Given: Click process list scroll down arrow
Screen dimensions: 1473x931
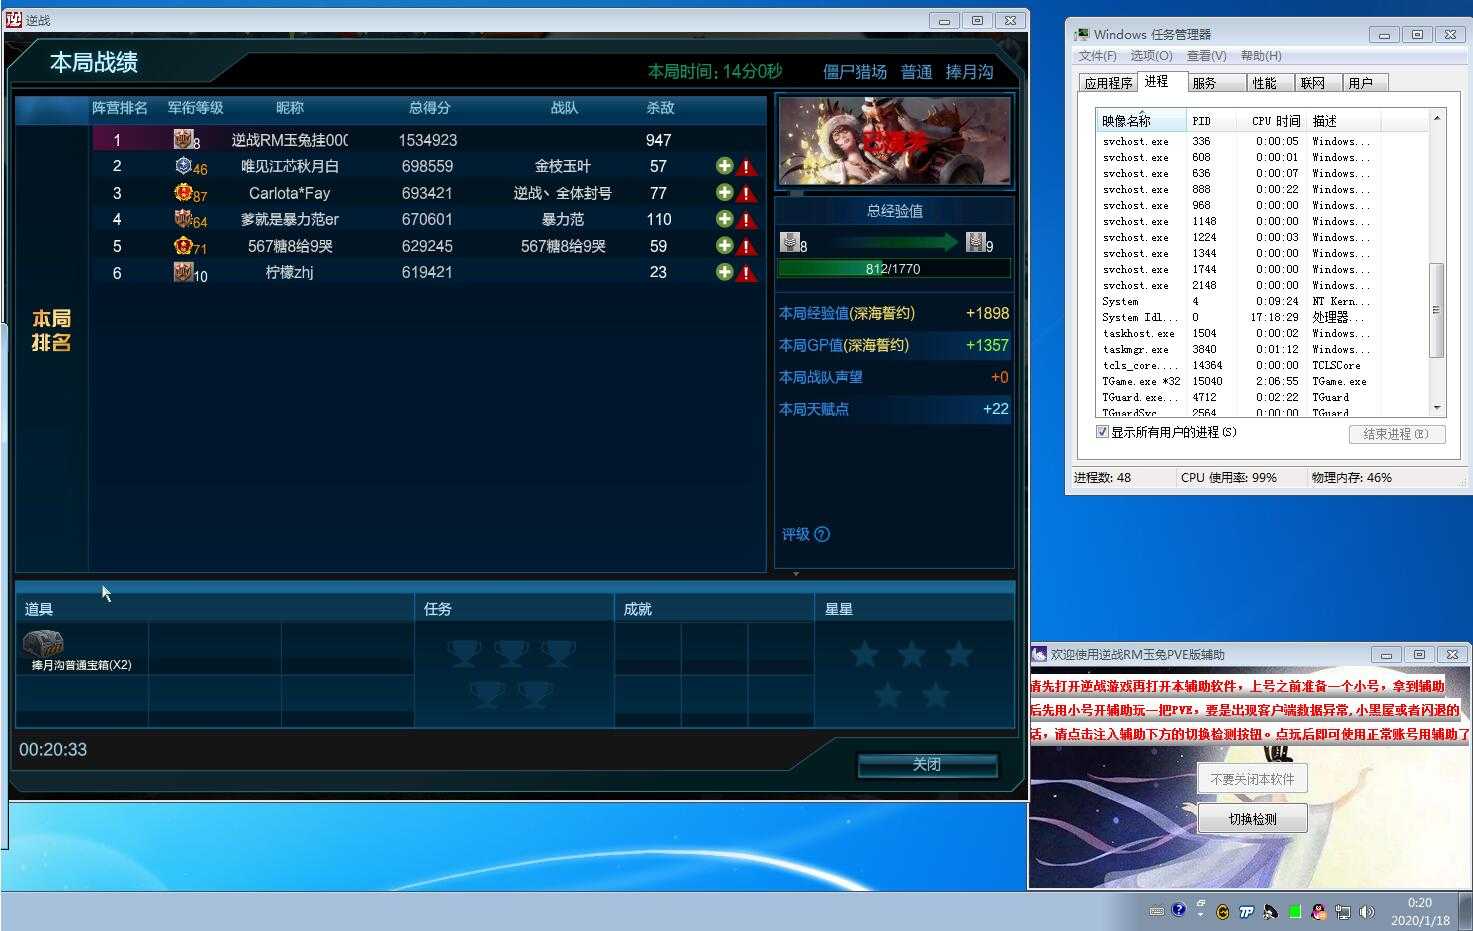Looking at the screenshot, I should tap(1436, 407).
